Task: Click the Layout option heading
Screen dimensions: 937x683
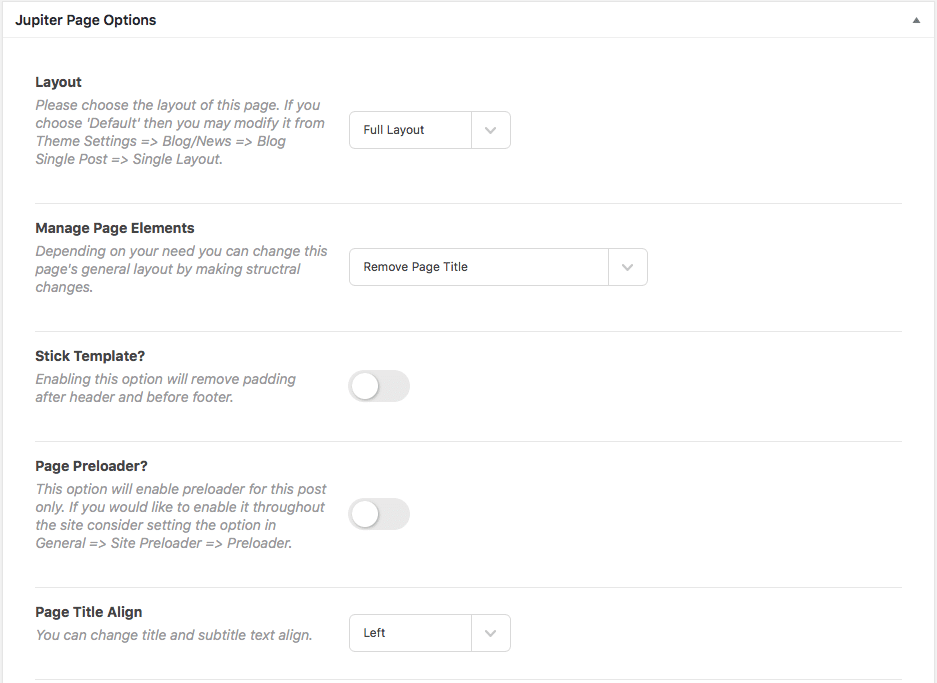Action: pos(59,82)
